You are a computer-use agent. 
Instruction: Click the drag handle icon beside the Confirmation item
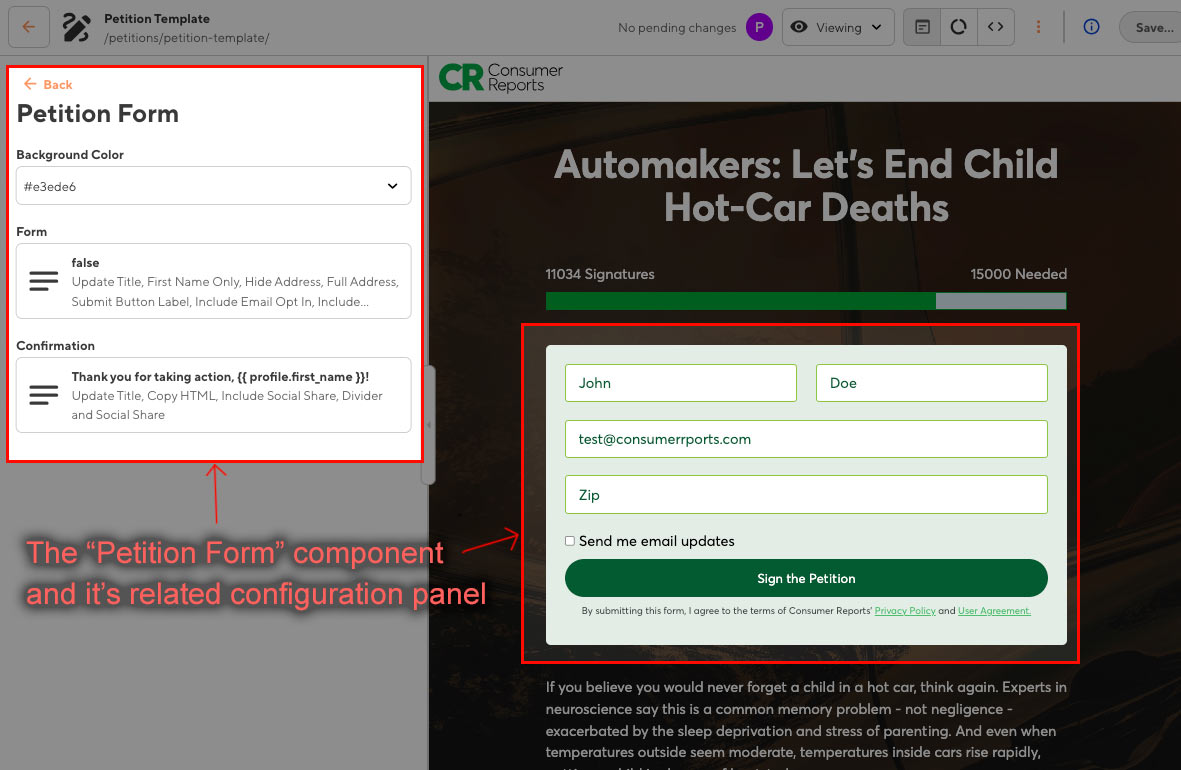point(42,395)
